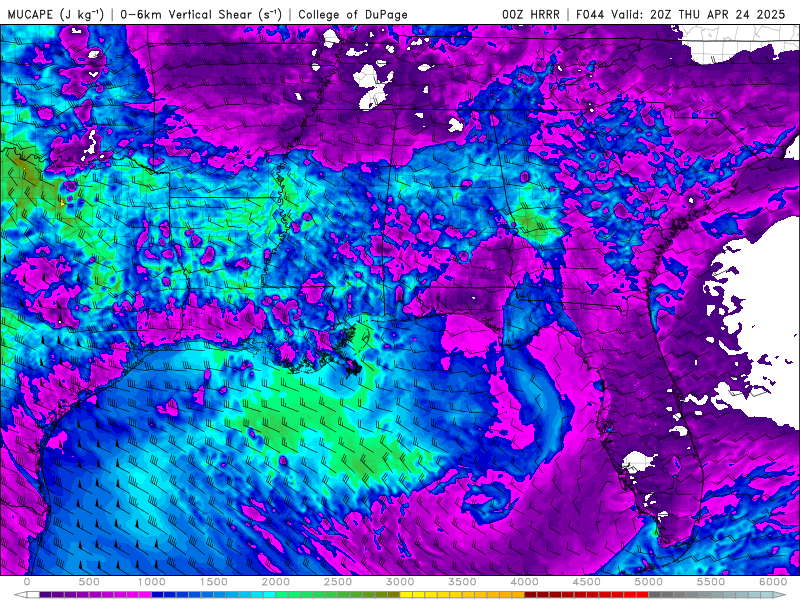This screenshot has width=800, height=600.
Task: Click the '1500' color scale label
Action: (213, 582)
